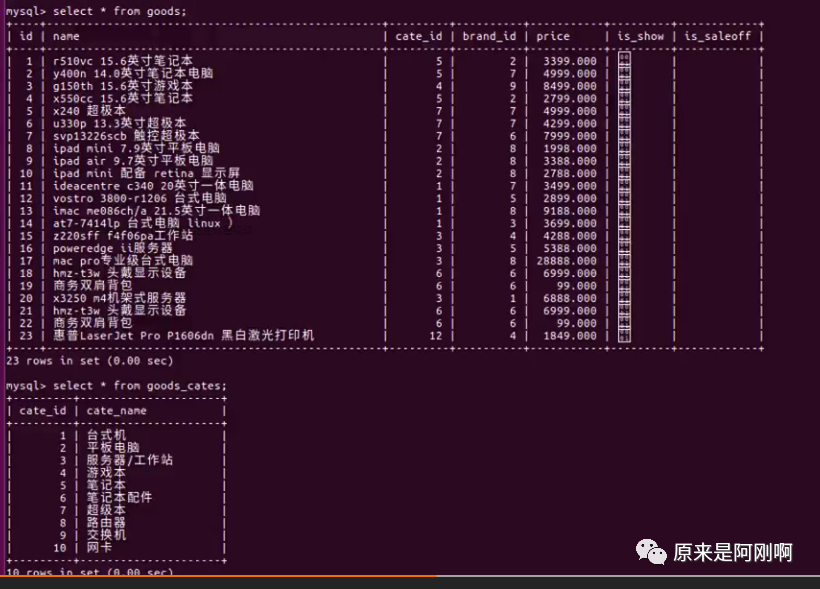Click the 'poweredge ii服务器' row name
Image resolution: width=820 pixels, height=589 pixels.
[112, 248]
